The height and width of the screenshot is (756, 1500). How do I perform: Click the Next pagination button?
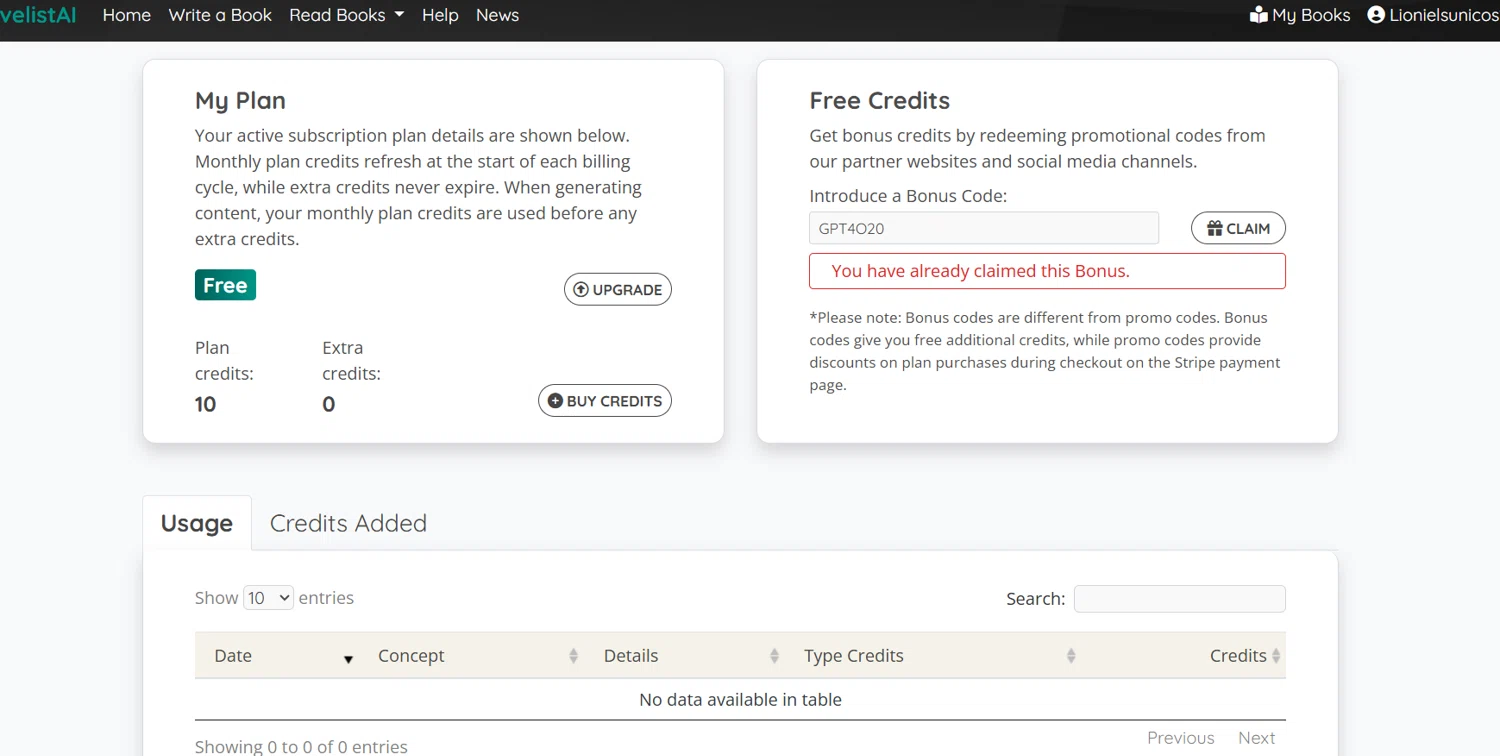pyautogui.click(x=1256, y=738)
